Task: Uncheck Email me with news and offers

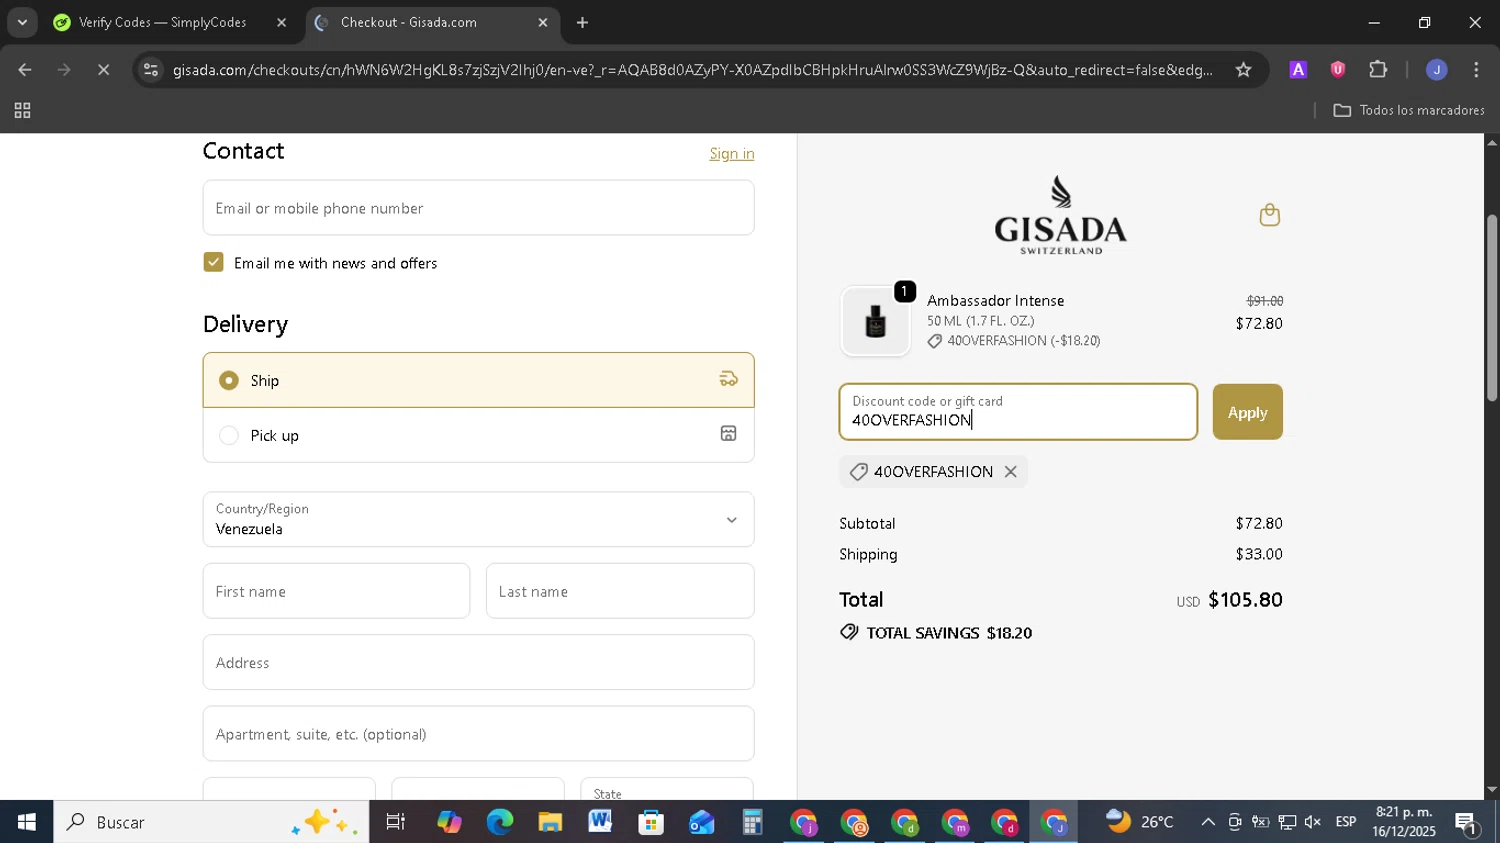Action: point(213,262)
